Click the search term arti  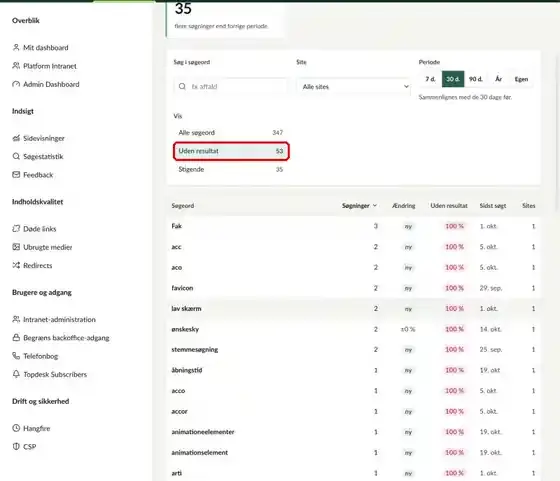click(176, 473)
